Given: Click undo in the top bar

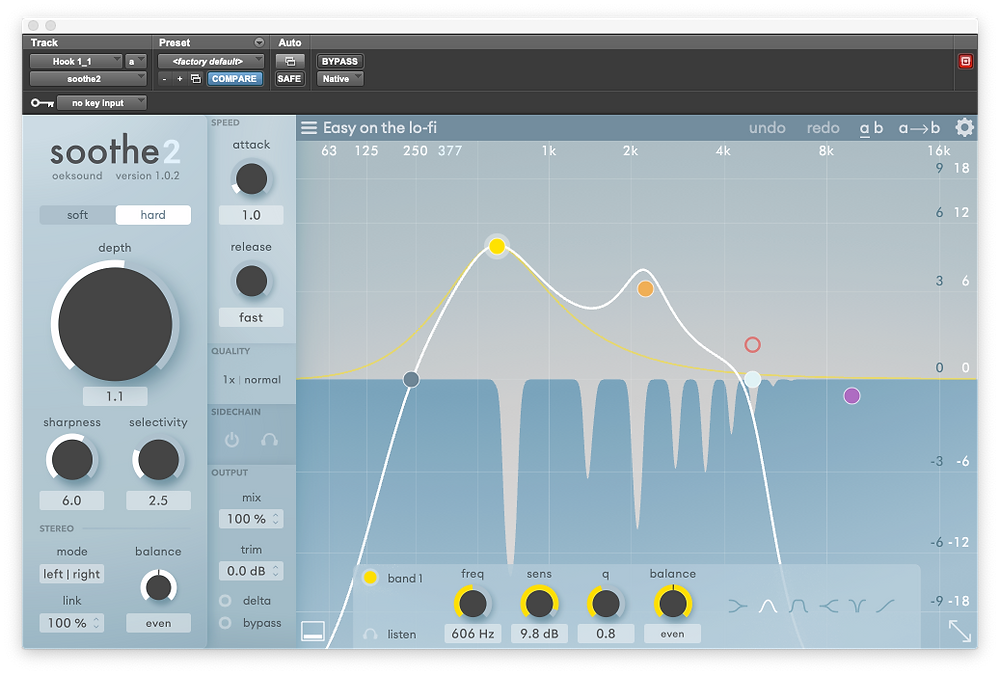Looking at the screenshot, I should pos(767,128).
